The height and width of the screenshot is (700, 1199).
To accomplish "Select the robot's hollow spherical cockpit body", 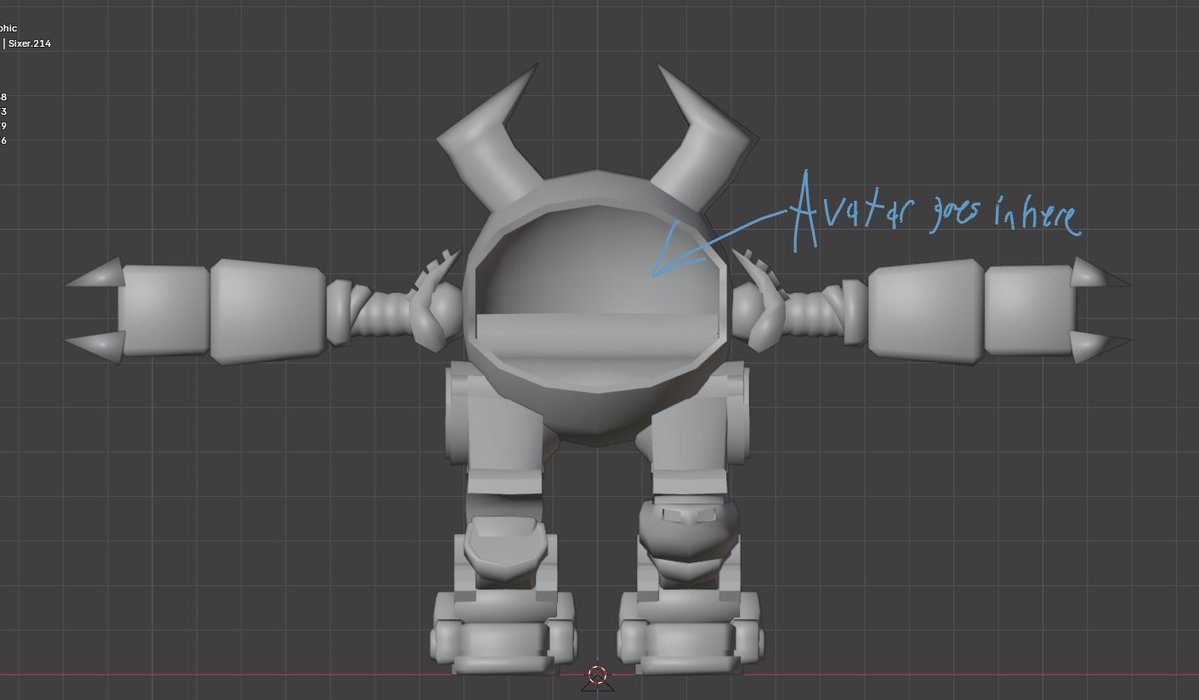I will pyautogui.click(x=597, y=308).
